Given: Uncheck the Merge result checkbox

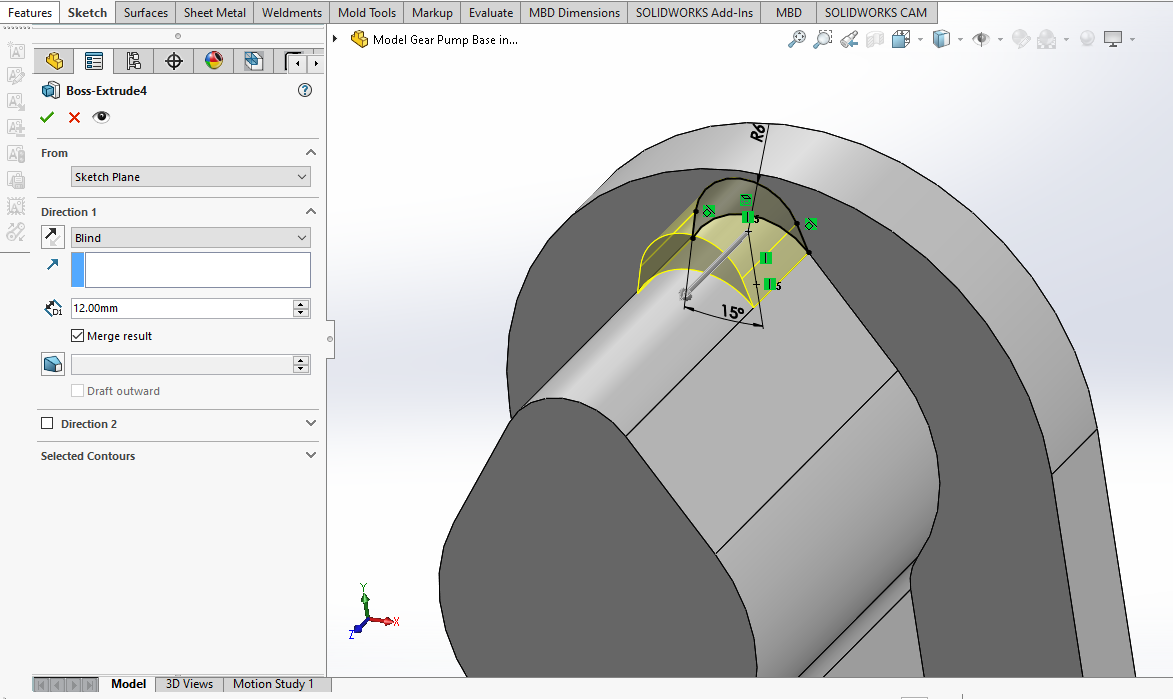Looking at the screenshot, I should click(x=78, y=336).
